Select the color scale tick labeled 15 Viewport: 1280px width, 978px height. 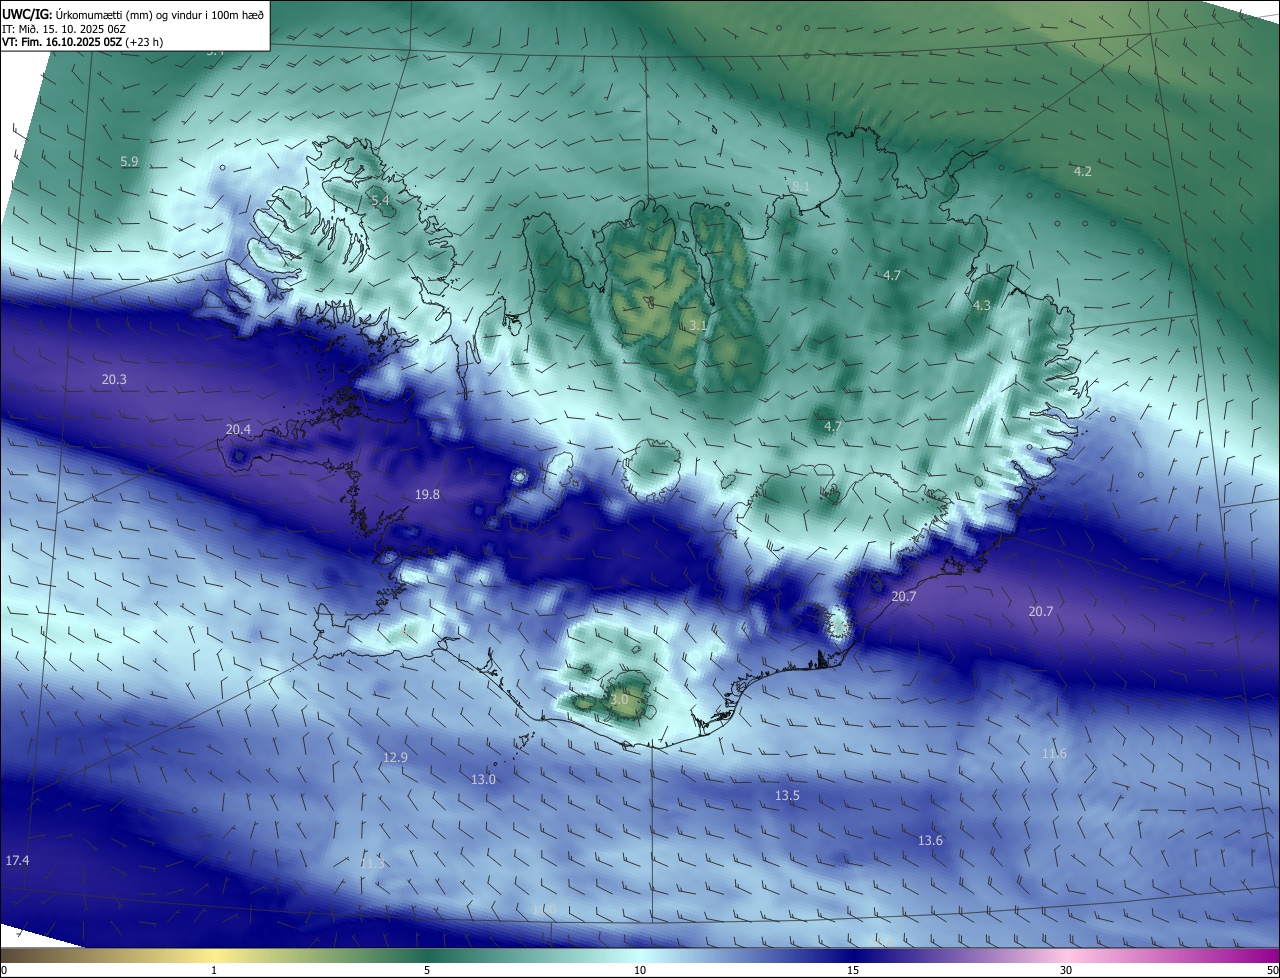pyautogui.click(x=853, y=971)
